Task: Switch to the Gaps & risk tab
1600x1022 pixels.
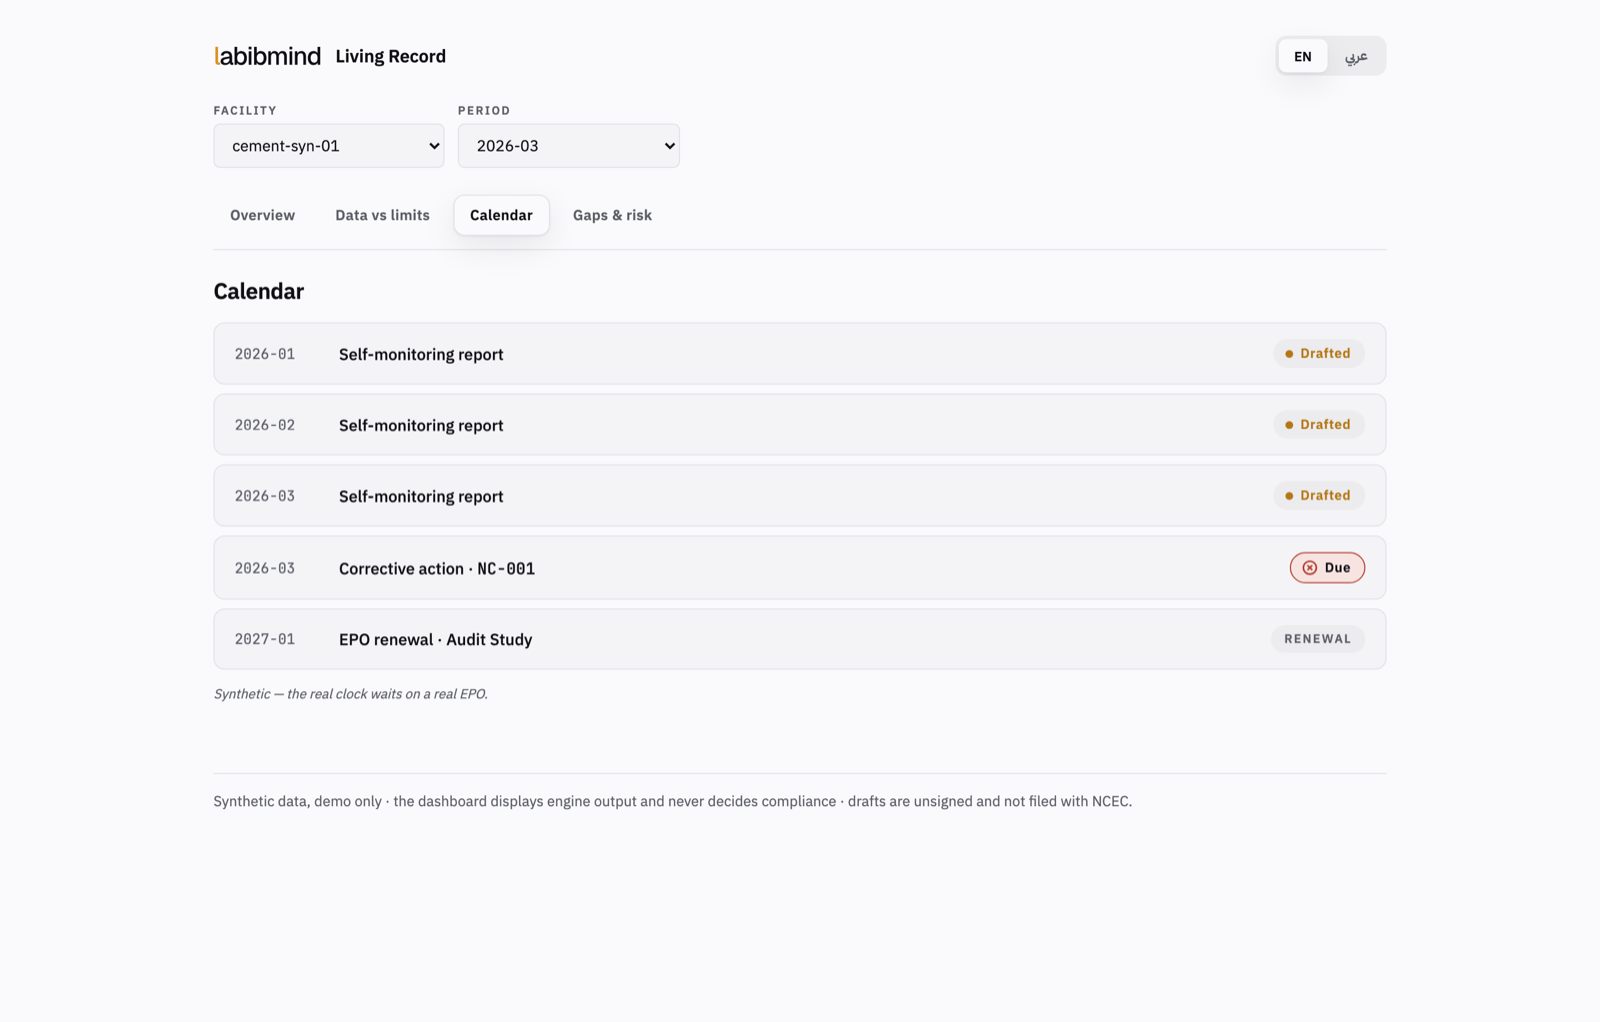Action: (612, 215)
